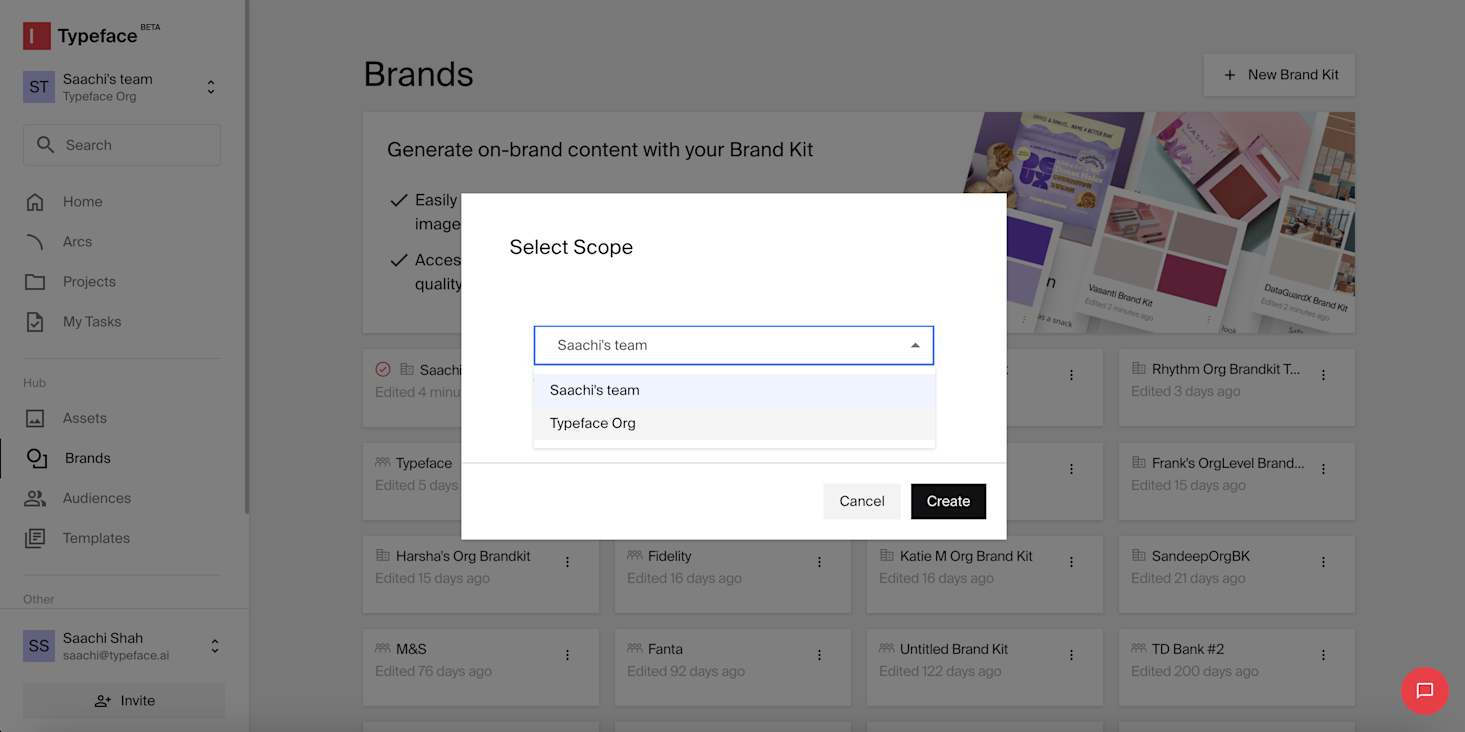This screenshot has width=1465, height=732.
Task: Click the scope dropdown arrow
Action: [x=915, y=345]
